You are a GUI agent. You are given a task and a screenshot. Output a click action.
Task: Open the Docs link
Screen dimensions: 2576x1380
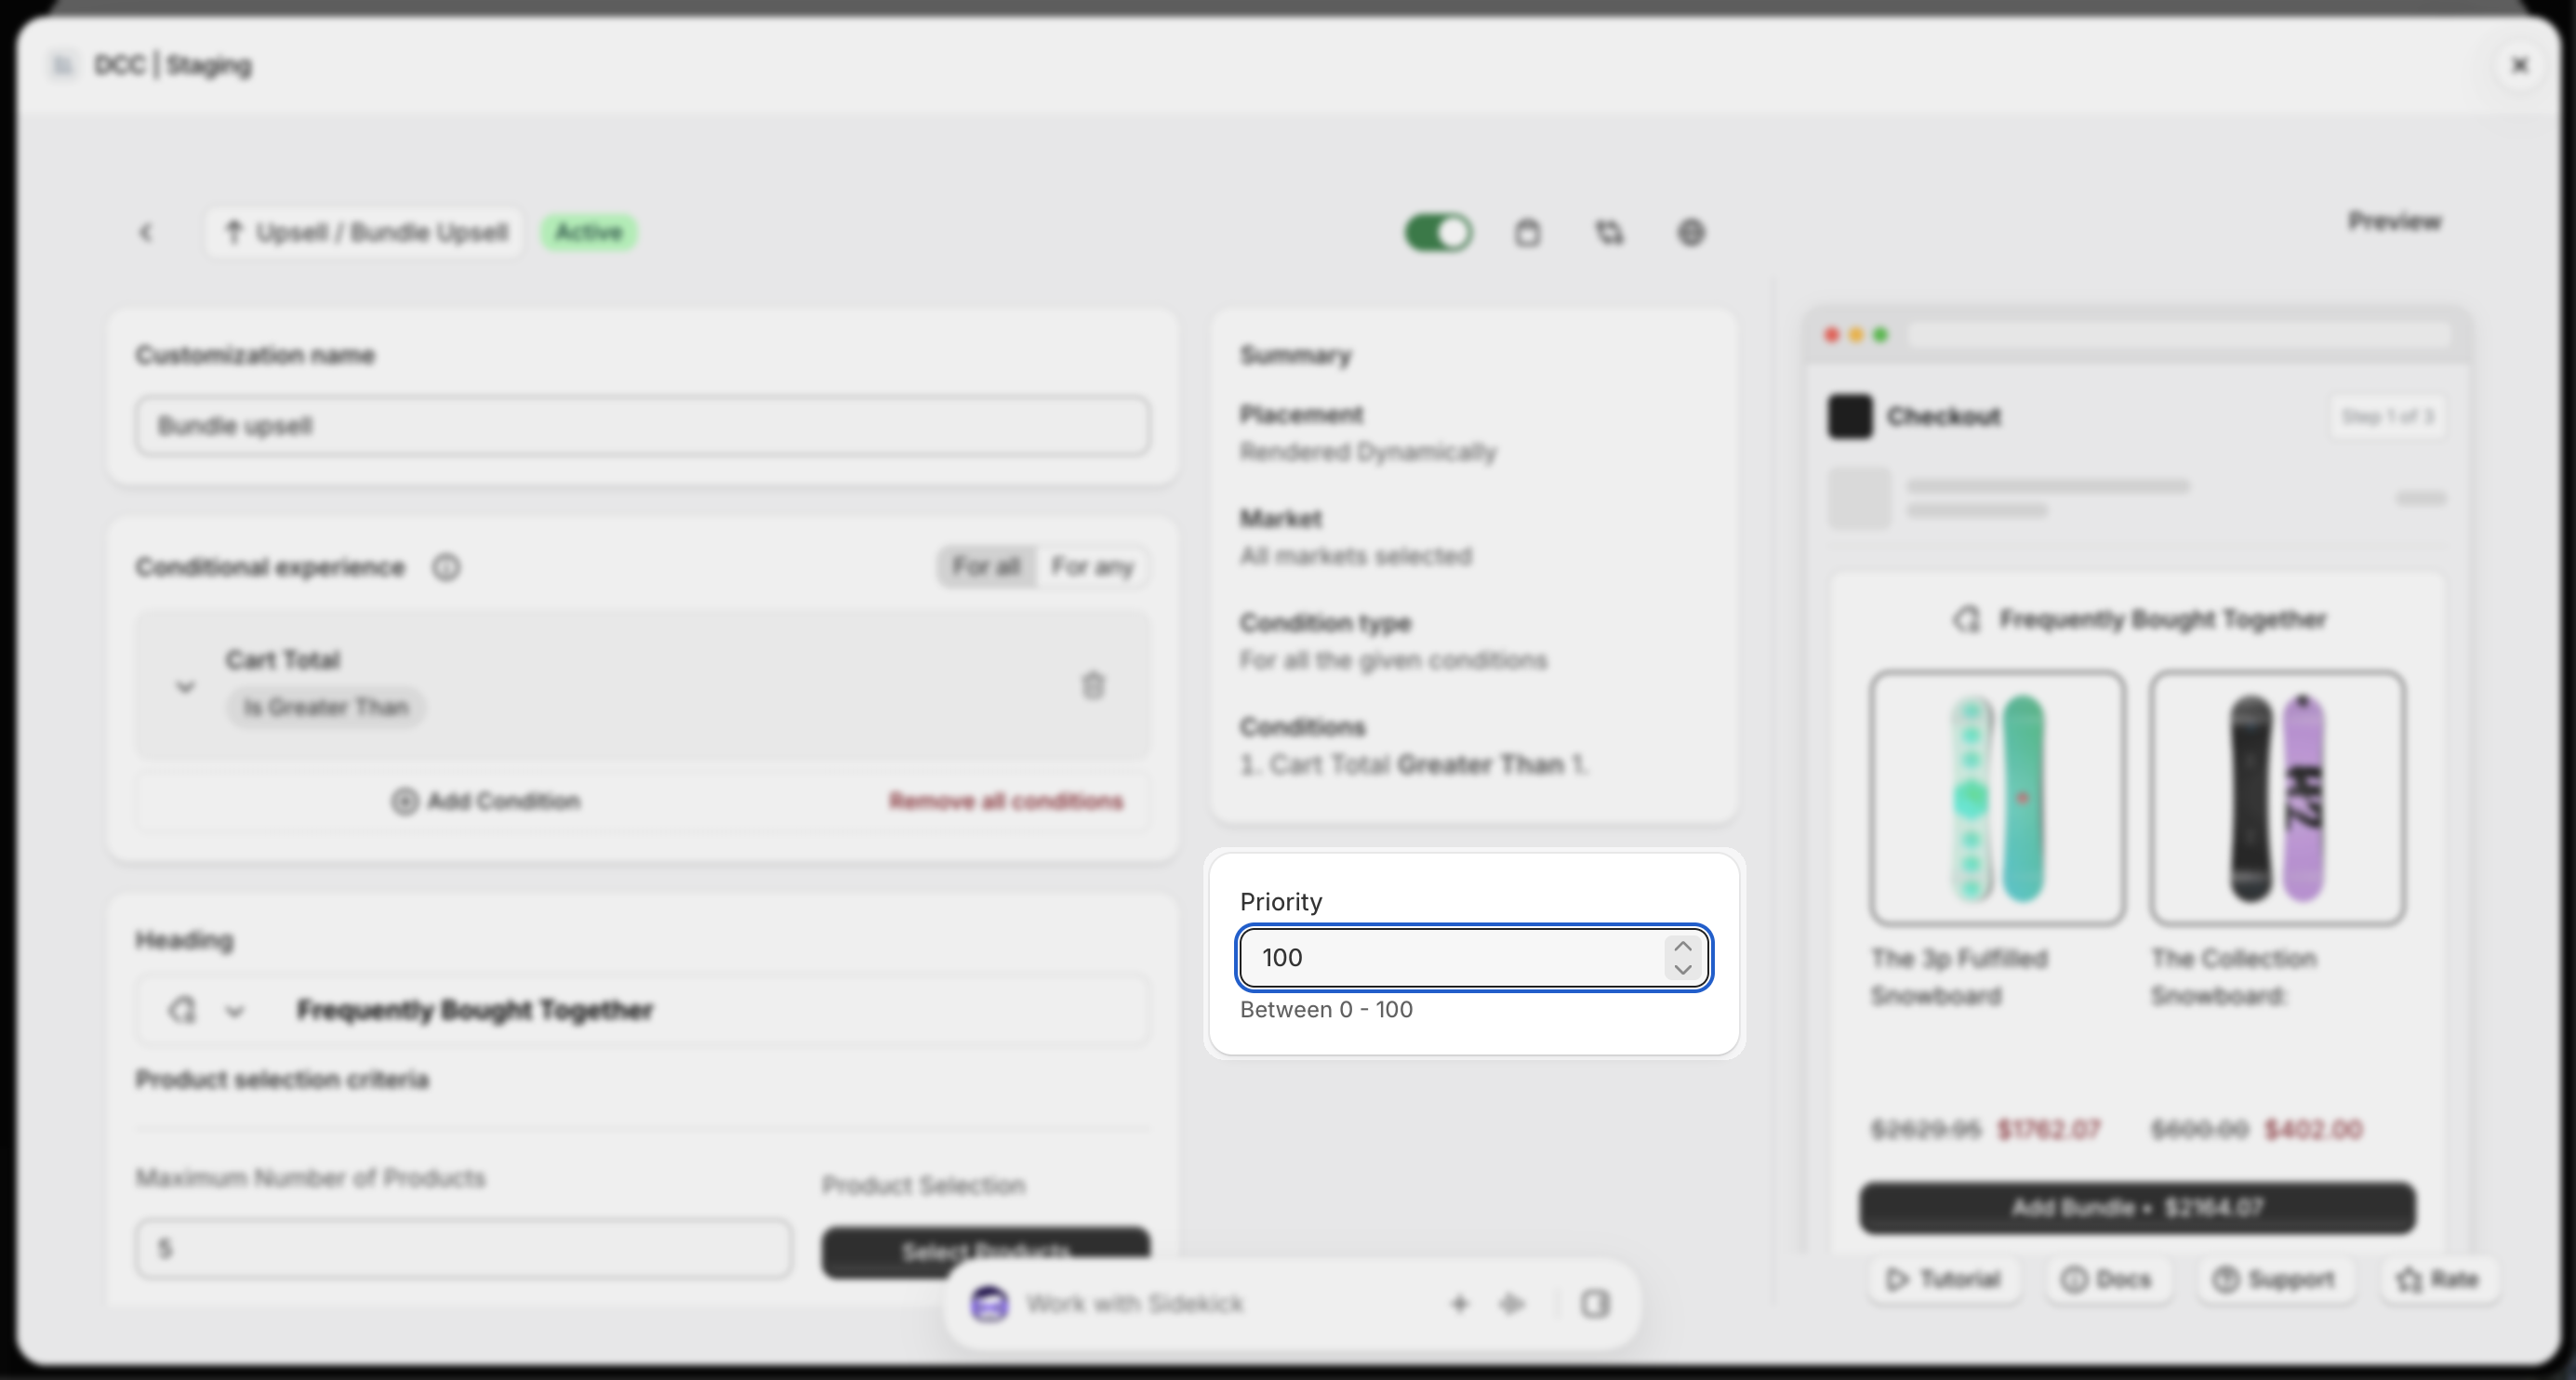(x=2106, y=1279)
